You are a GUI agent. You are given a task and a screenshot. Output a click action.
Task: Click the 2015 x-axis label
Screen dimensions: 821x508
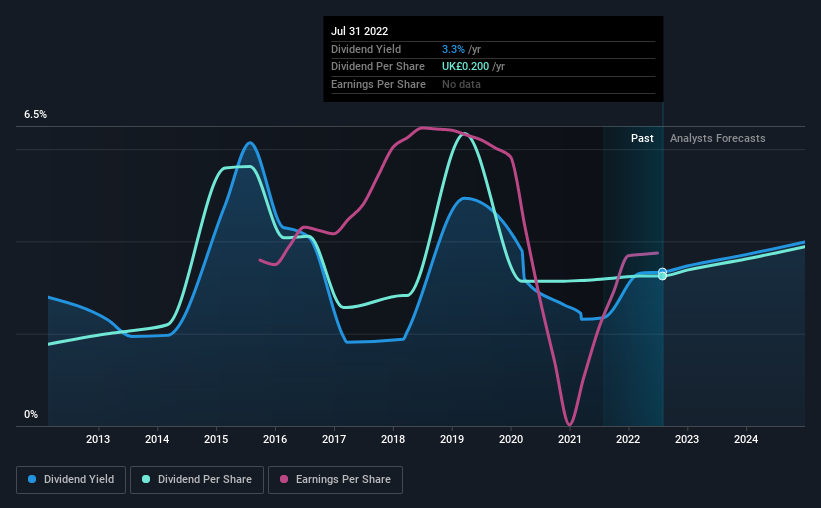click(216, 439)
